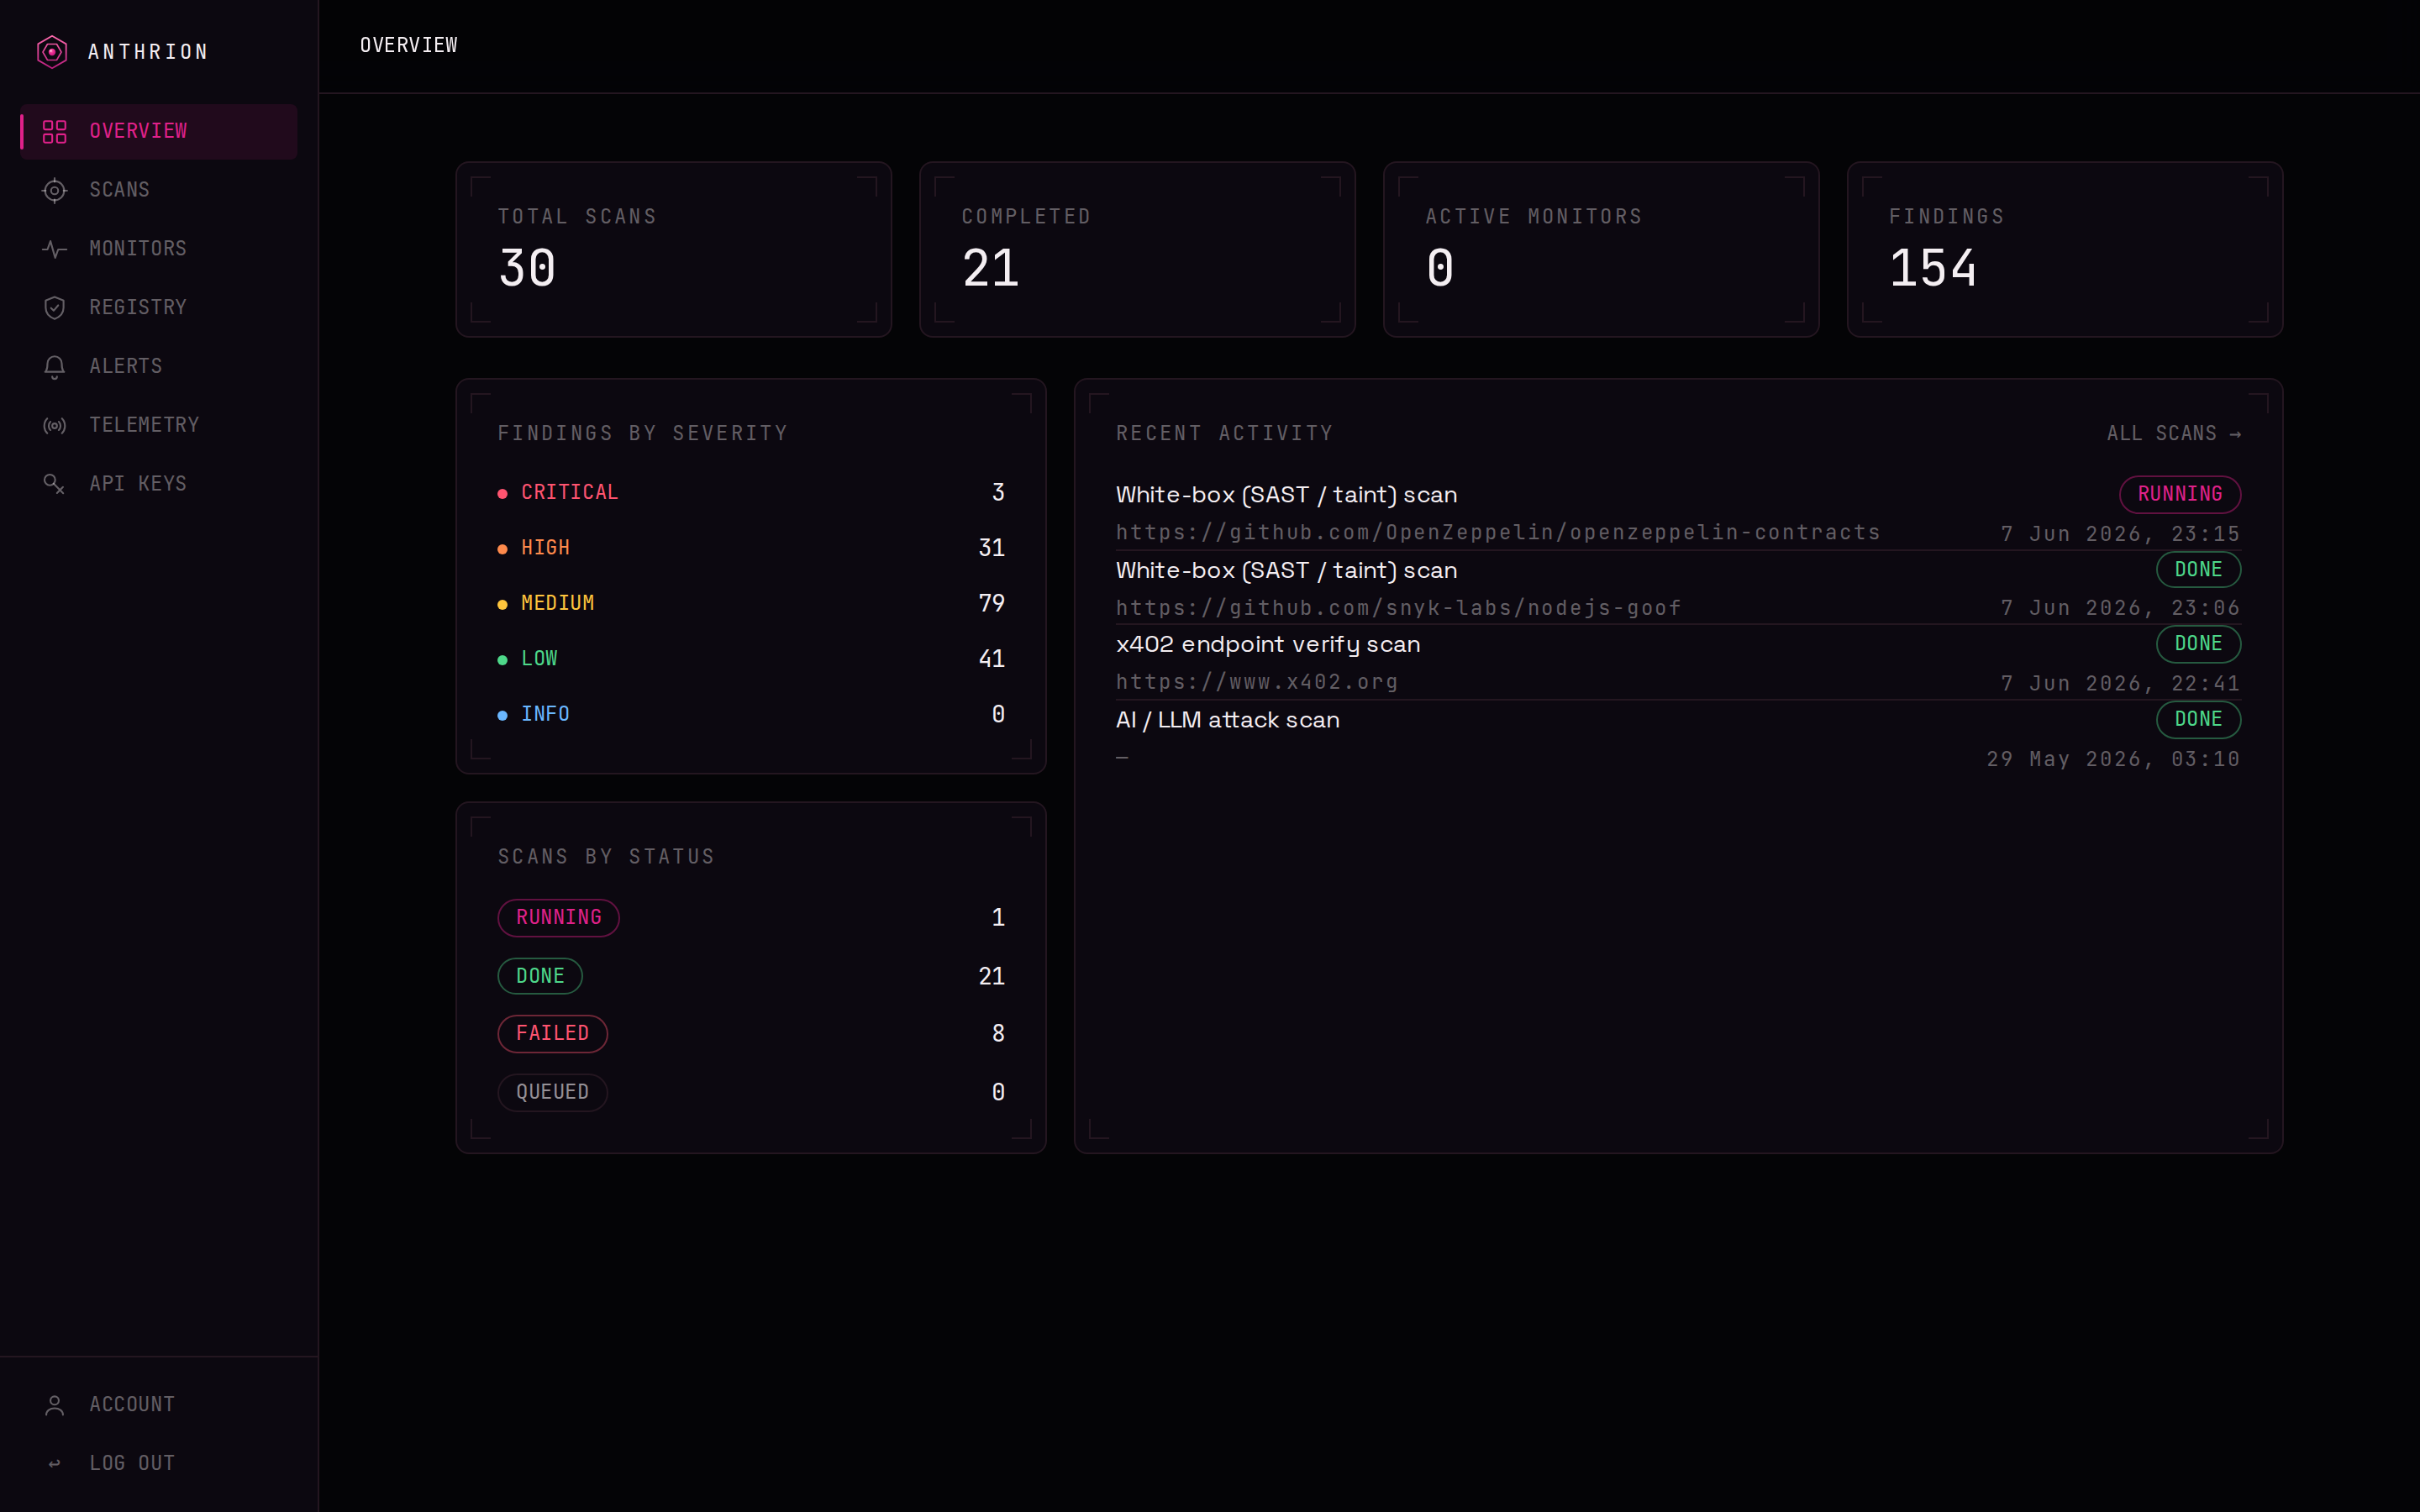
Task: Click the Account person icon
Action: tap(54, 1405)
